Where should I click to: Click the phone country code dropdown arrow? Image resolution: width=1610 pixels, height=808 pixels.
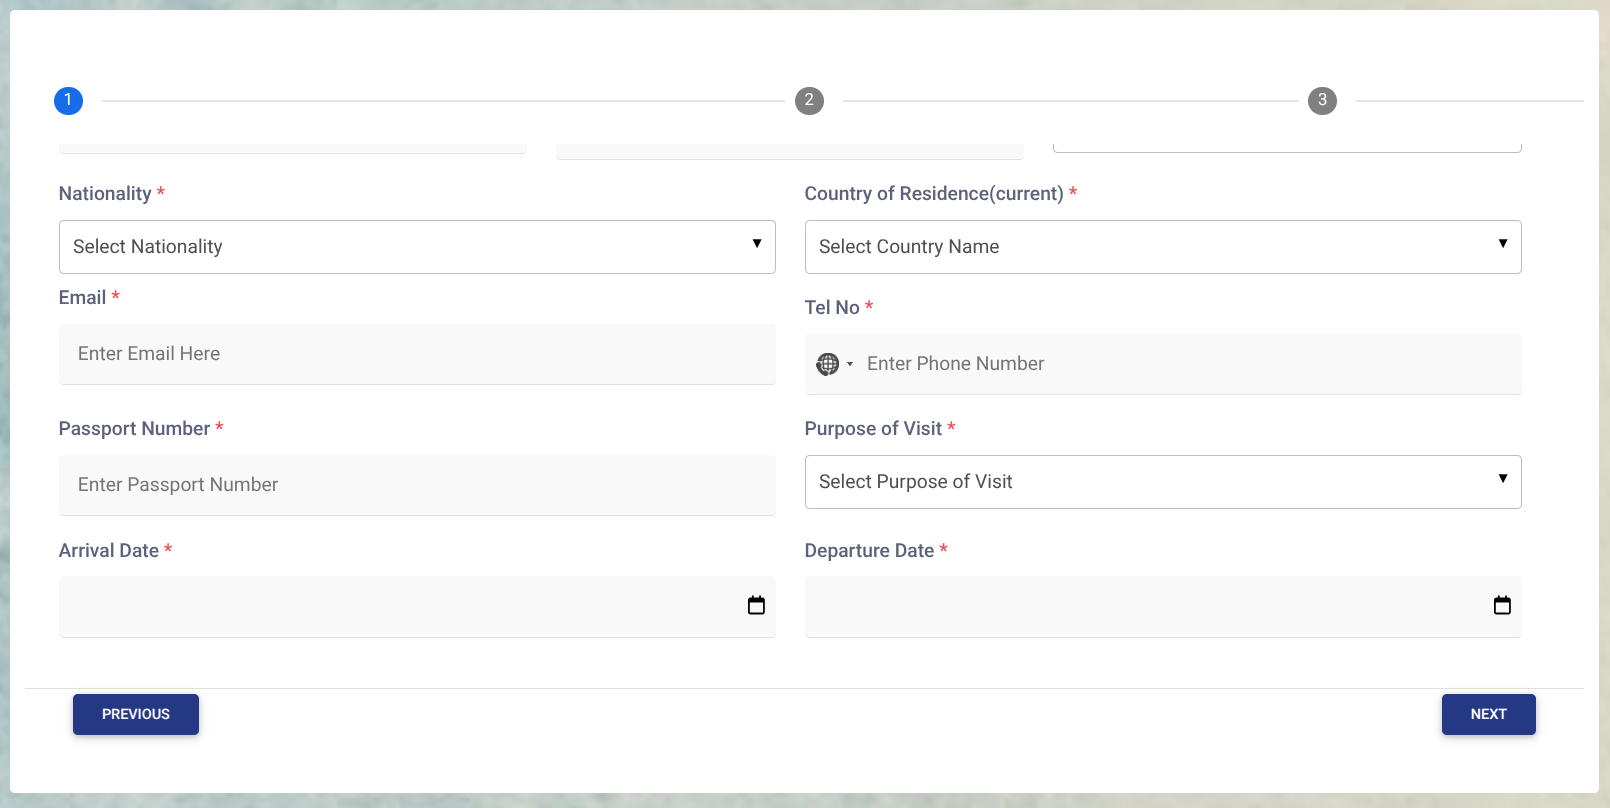(850, 364)
